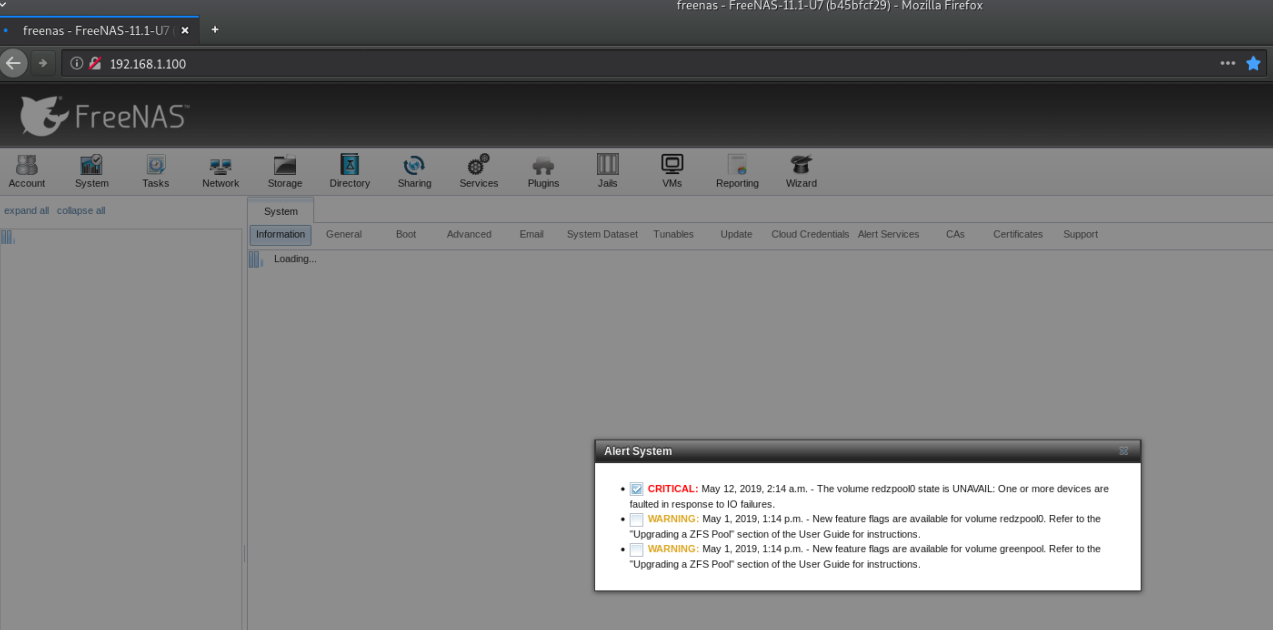Switch to the Email sub-tab
This screenshot has height=630, width=1273.
(x=532, y=234)
